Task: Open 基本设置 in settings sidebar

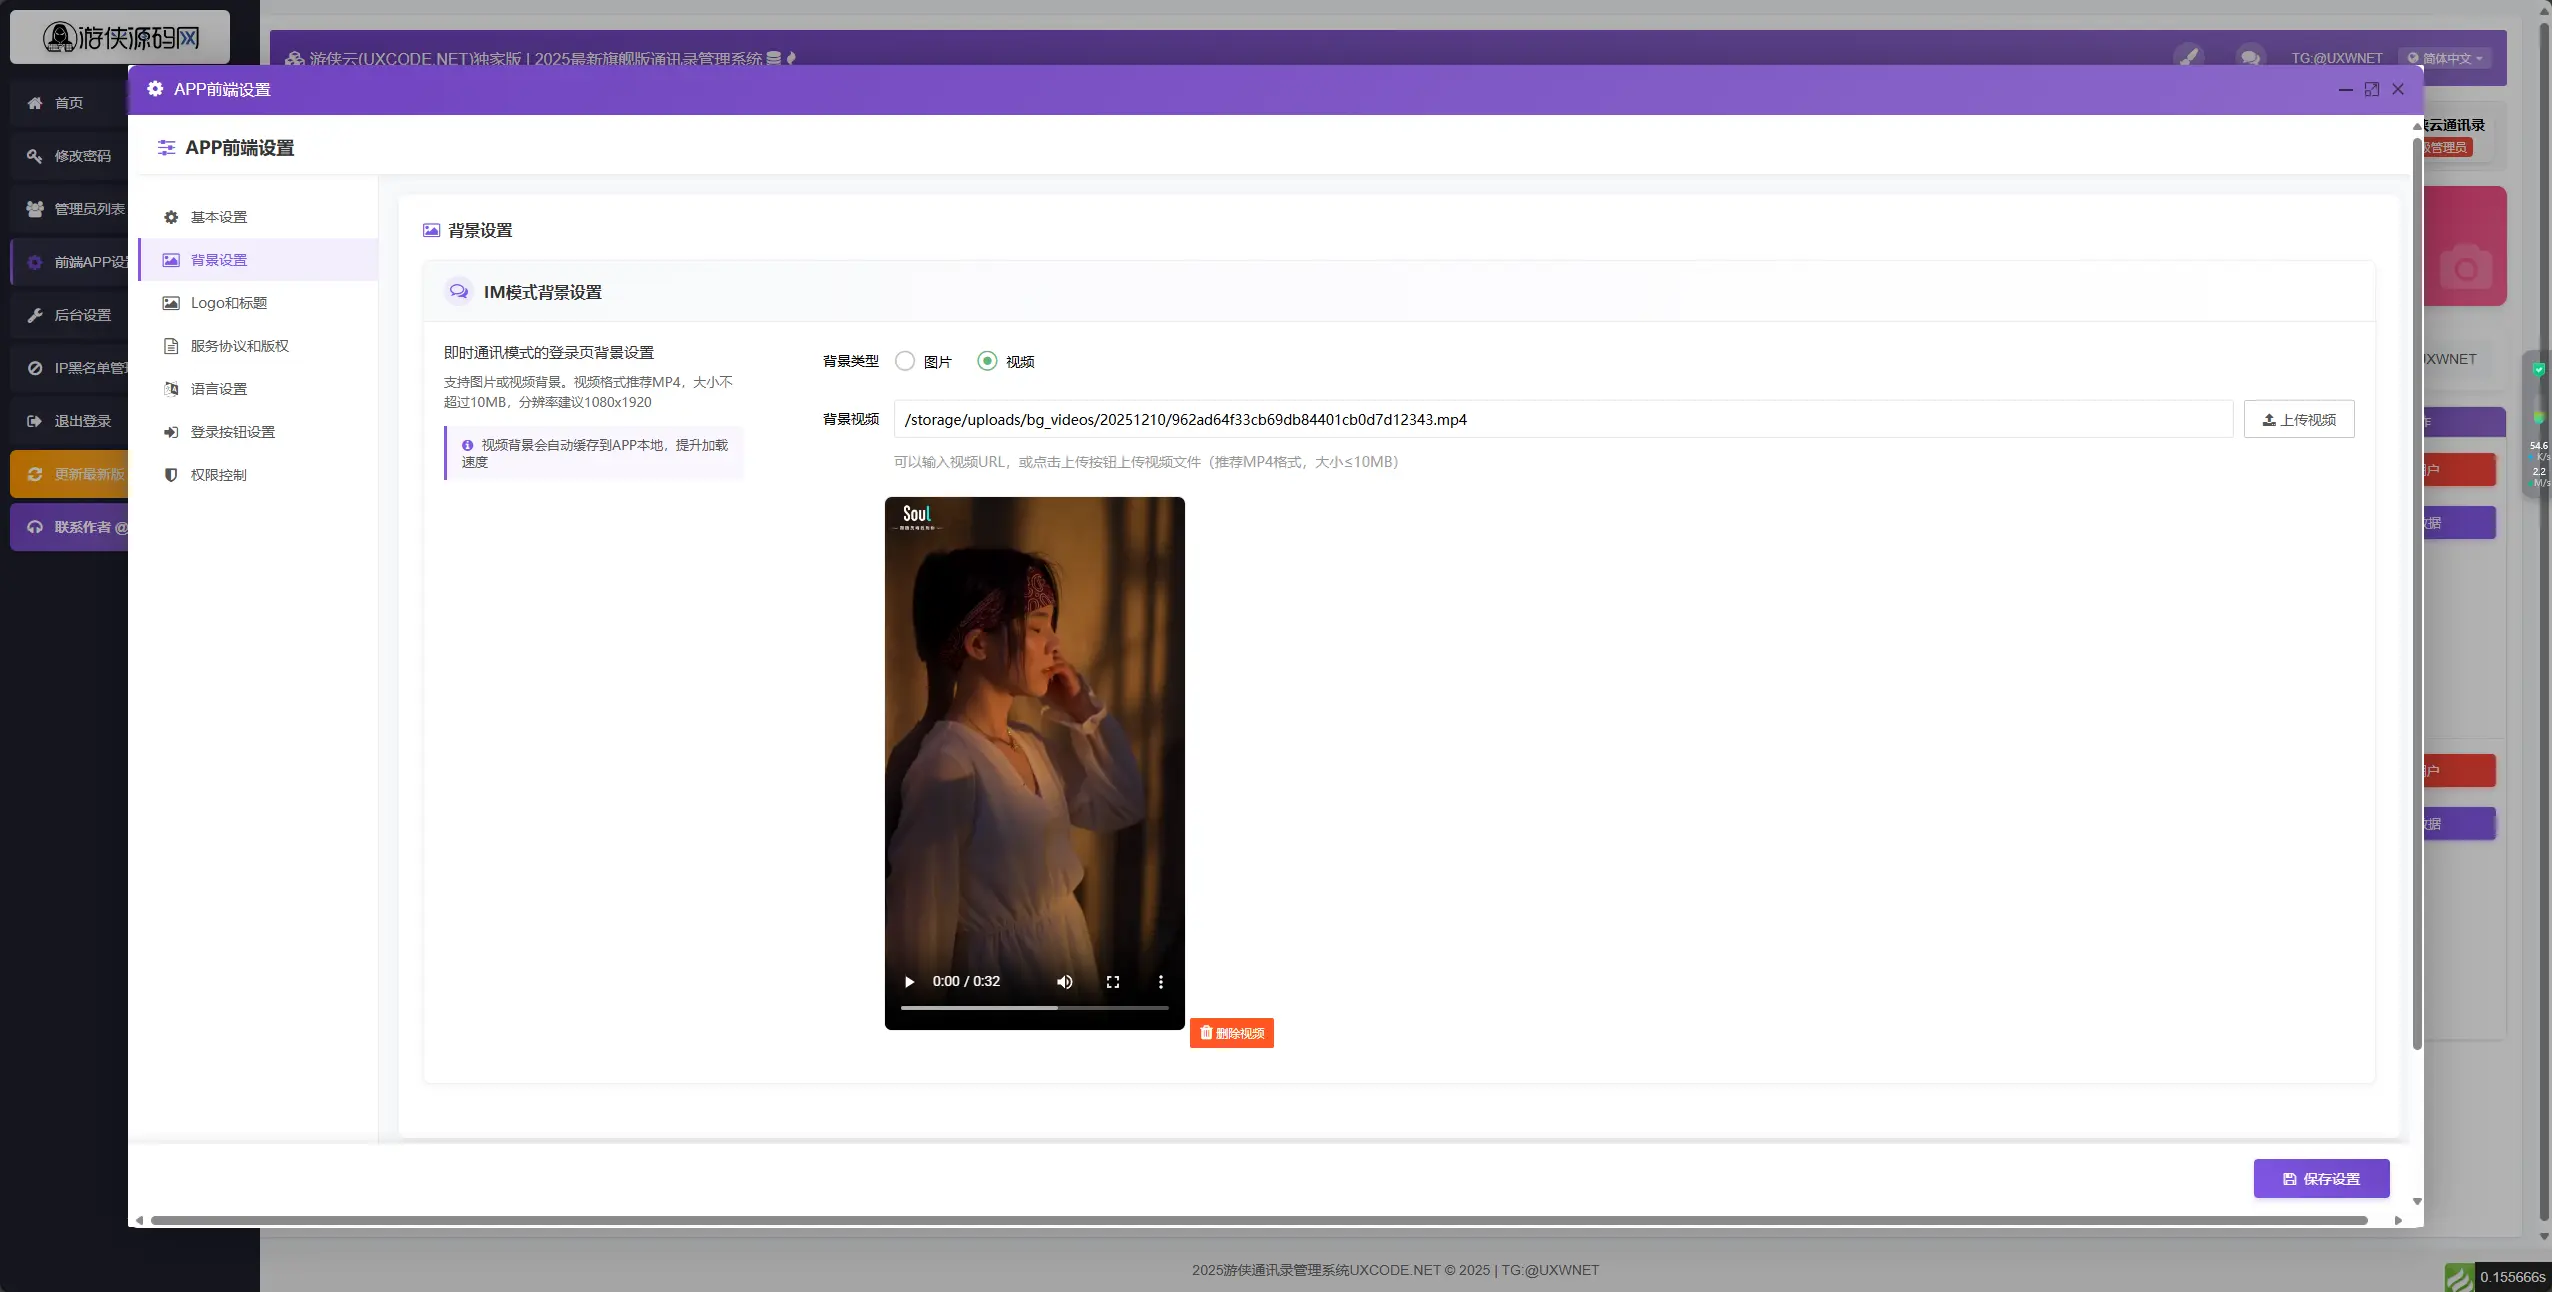Action: pos(219,217)
